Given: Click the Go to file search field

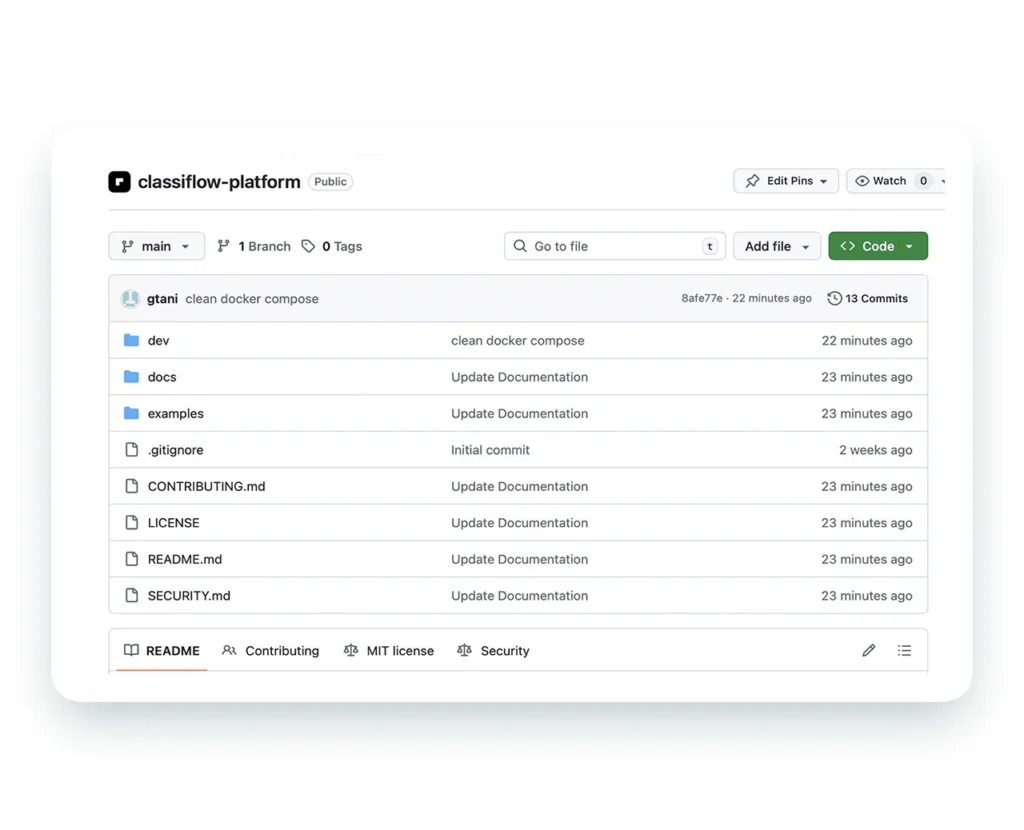Looking at the screenshot, I should coord(614,246).
